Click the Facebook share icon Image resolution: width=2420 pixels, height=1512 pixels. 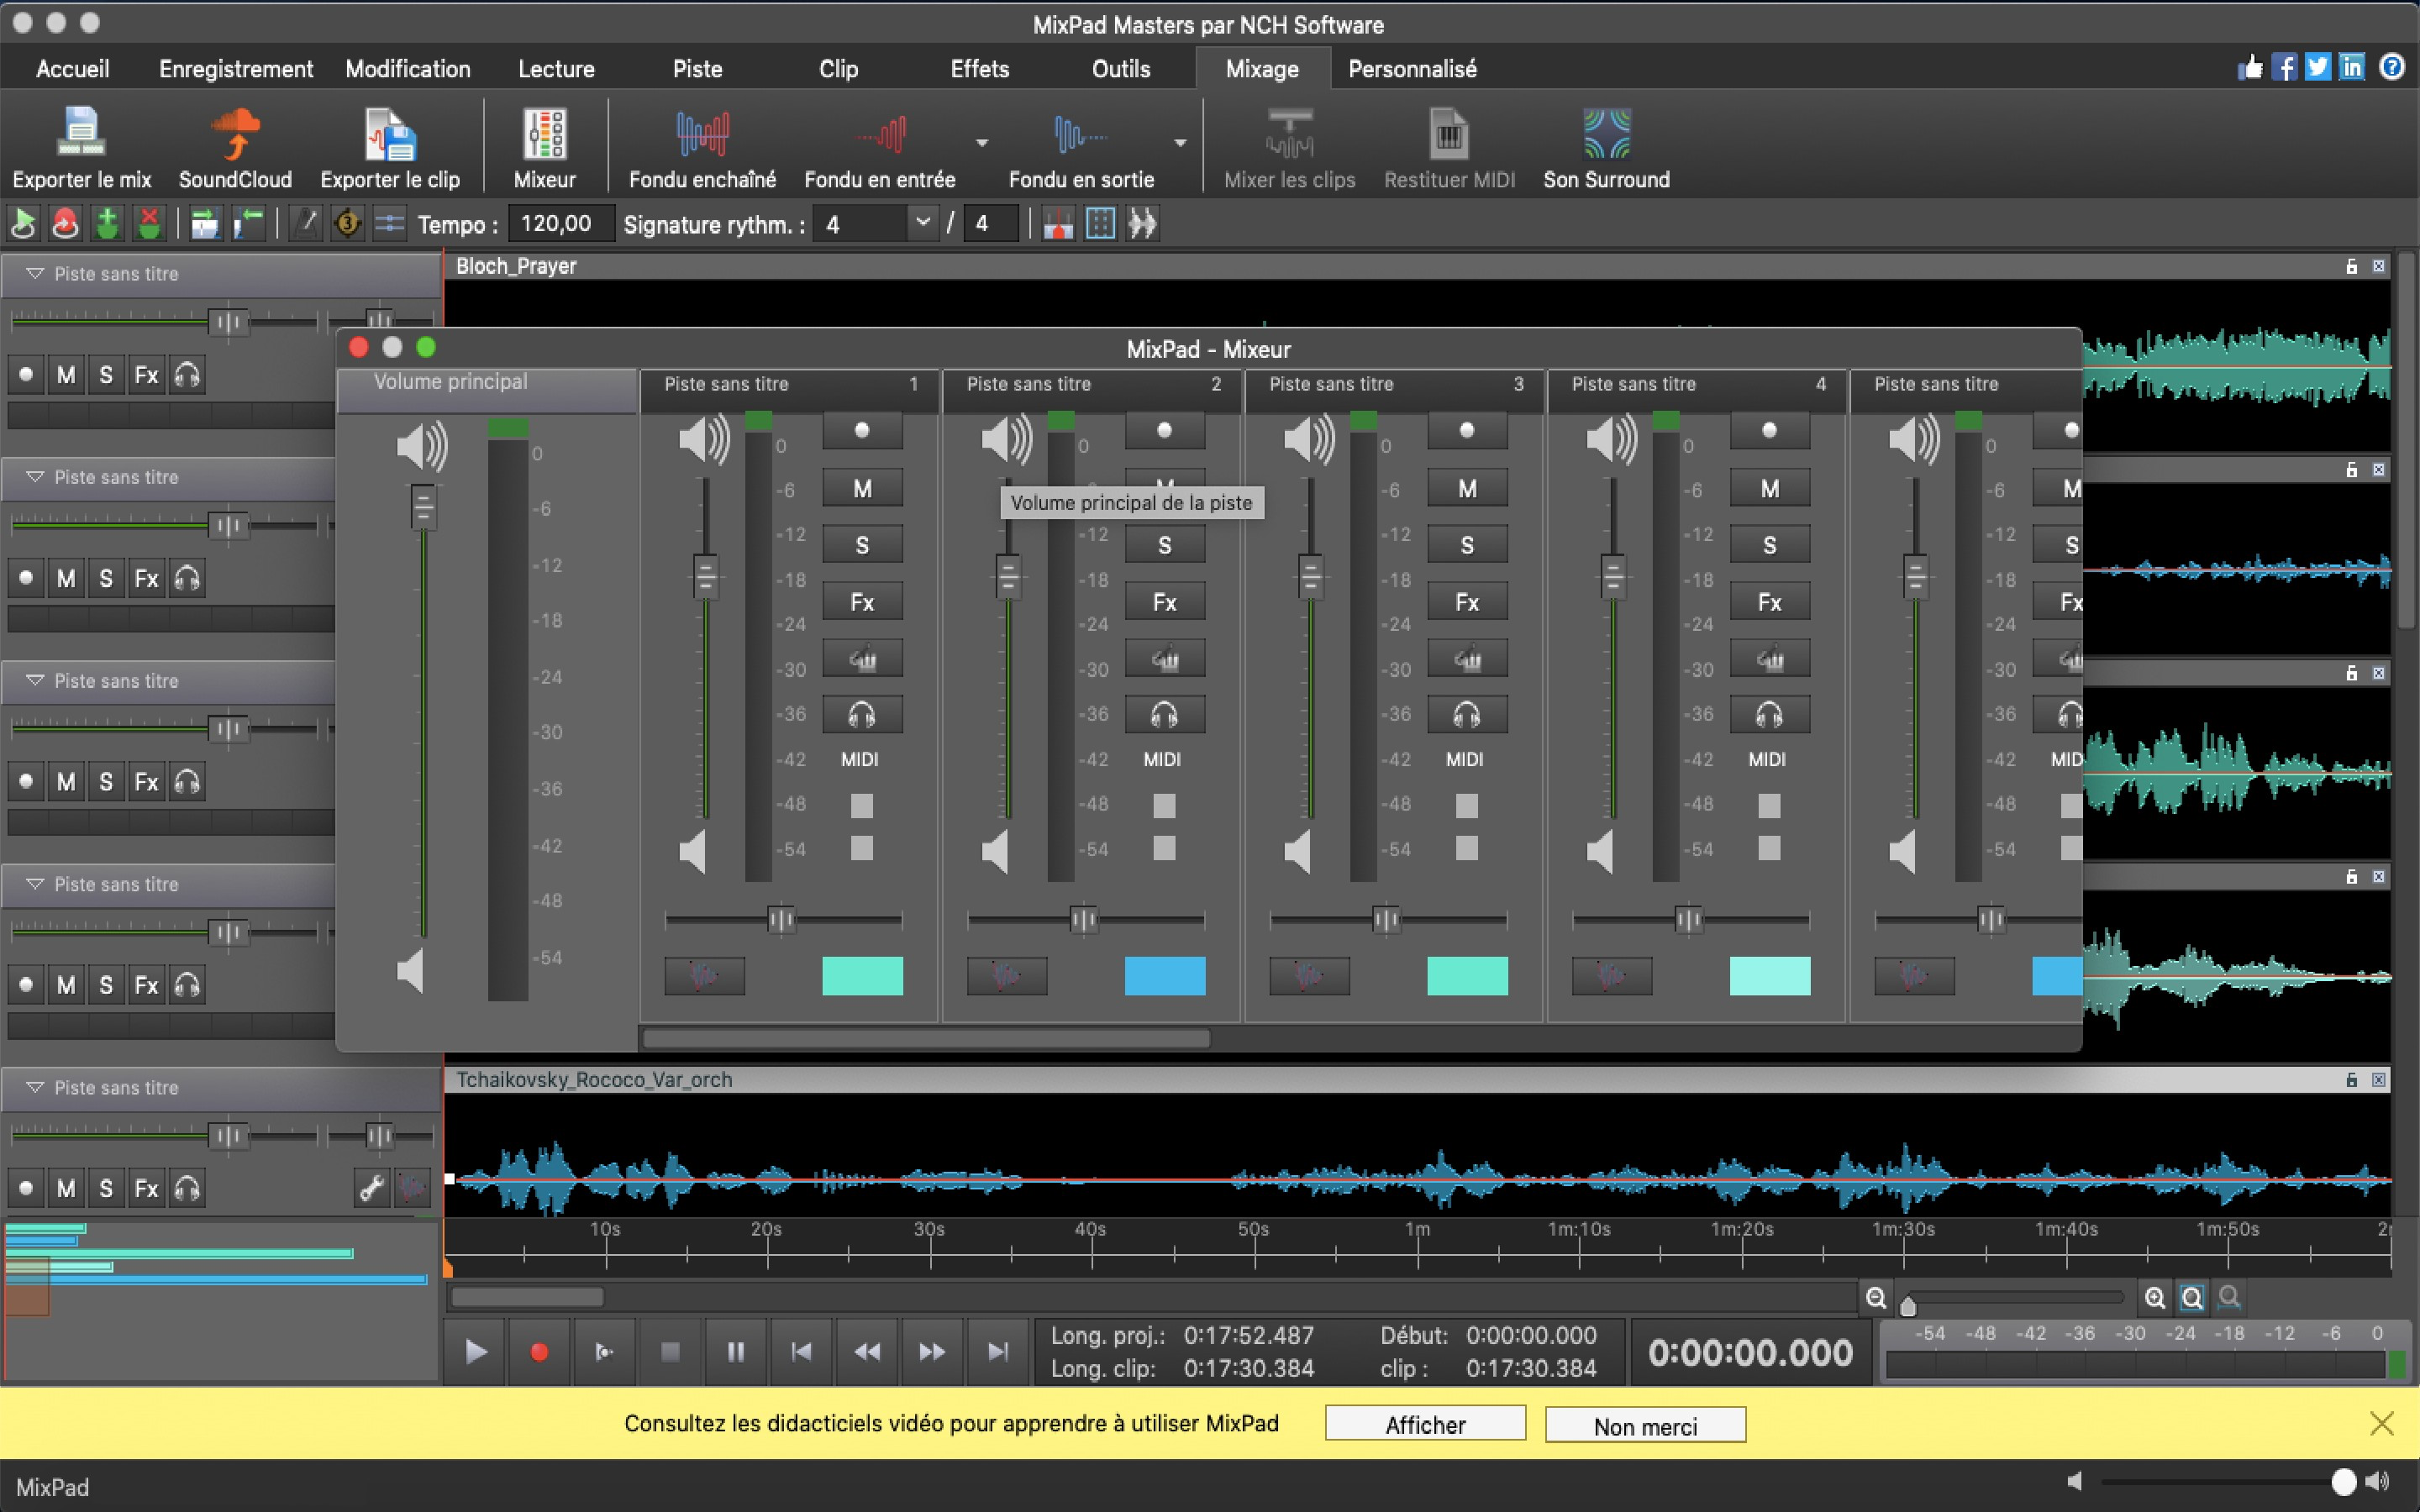point(2284,68)
